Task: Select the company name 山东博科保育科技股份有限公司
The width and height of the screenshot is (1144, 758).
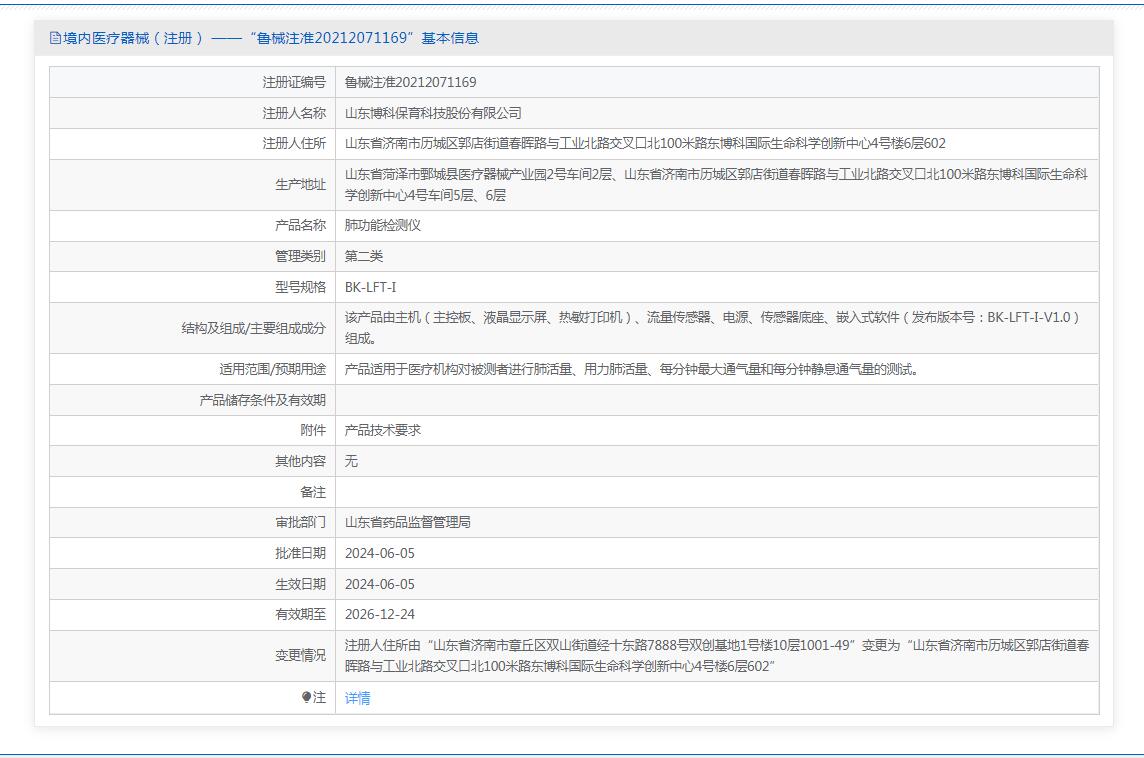Action: pos(433,113)
